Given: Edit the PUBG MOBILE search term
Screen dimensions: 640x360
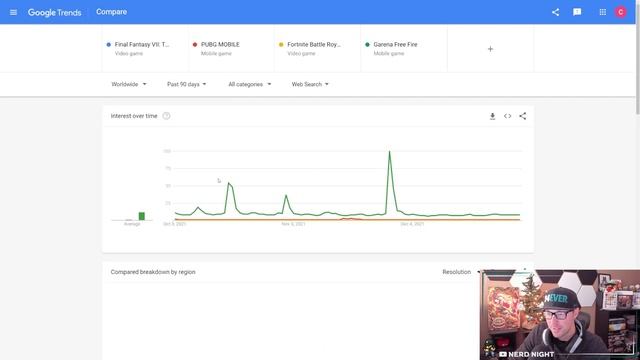Looking at the screenshot, I should (231, 49).
